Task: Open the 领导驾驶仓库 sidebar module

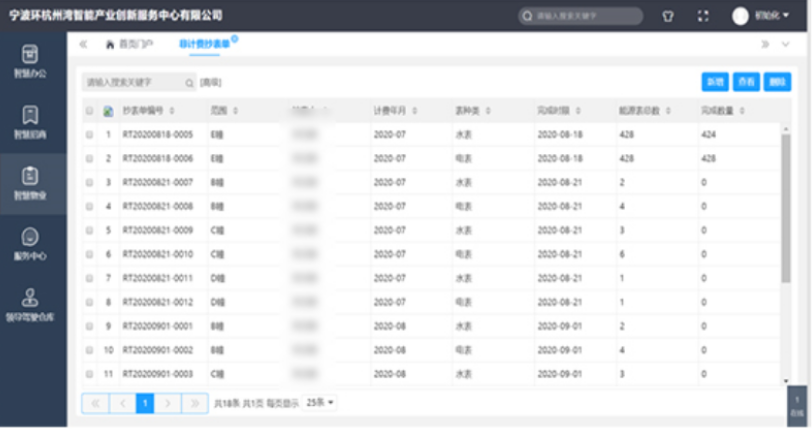Action: (x=30, y=305)
